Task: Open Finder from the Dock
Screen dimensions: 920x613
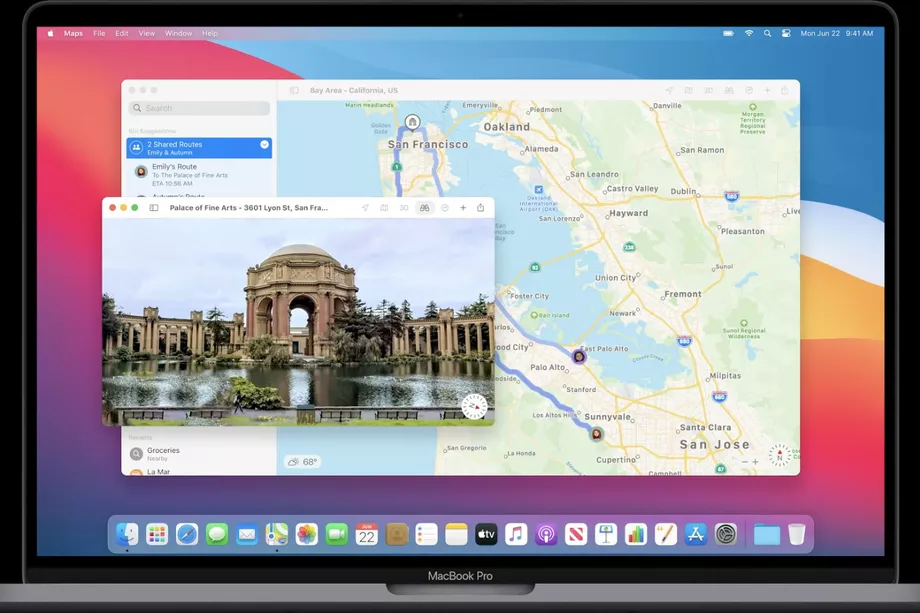Action: click(x=127, y=534)
